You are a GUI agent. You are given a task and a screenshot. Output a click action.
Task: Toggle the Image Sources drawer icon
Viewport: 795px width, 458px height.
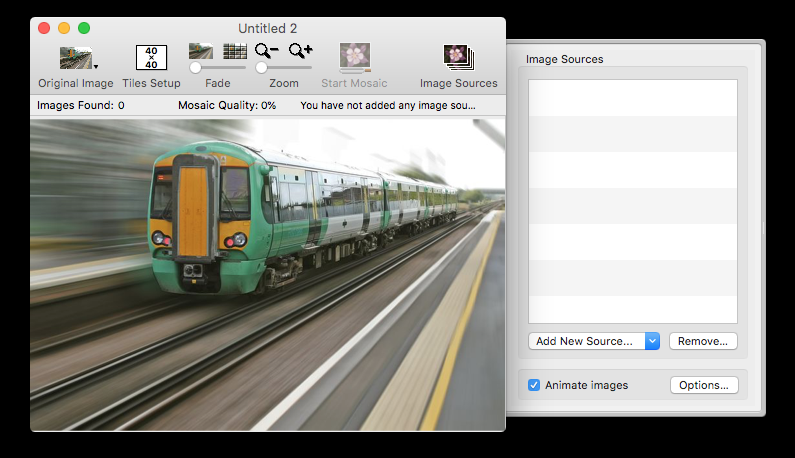coord(458,57)
